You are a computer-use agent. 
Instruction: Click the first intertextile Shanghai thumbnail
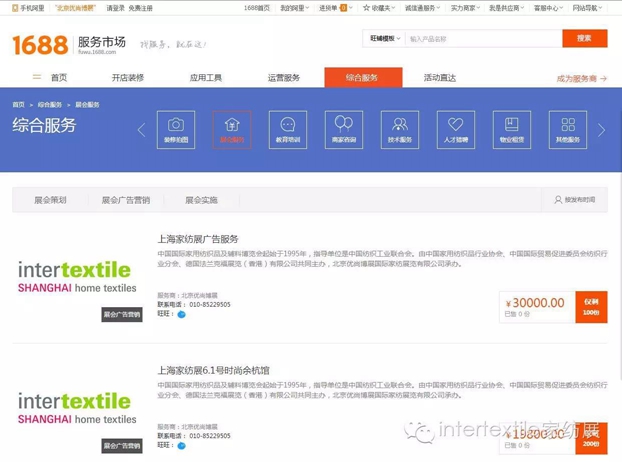pos(77,277)
